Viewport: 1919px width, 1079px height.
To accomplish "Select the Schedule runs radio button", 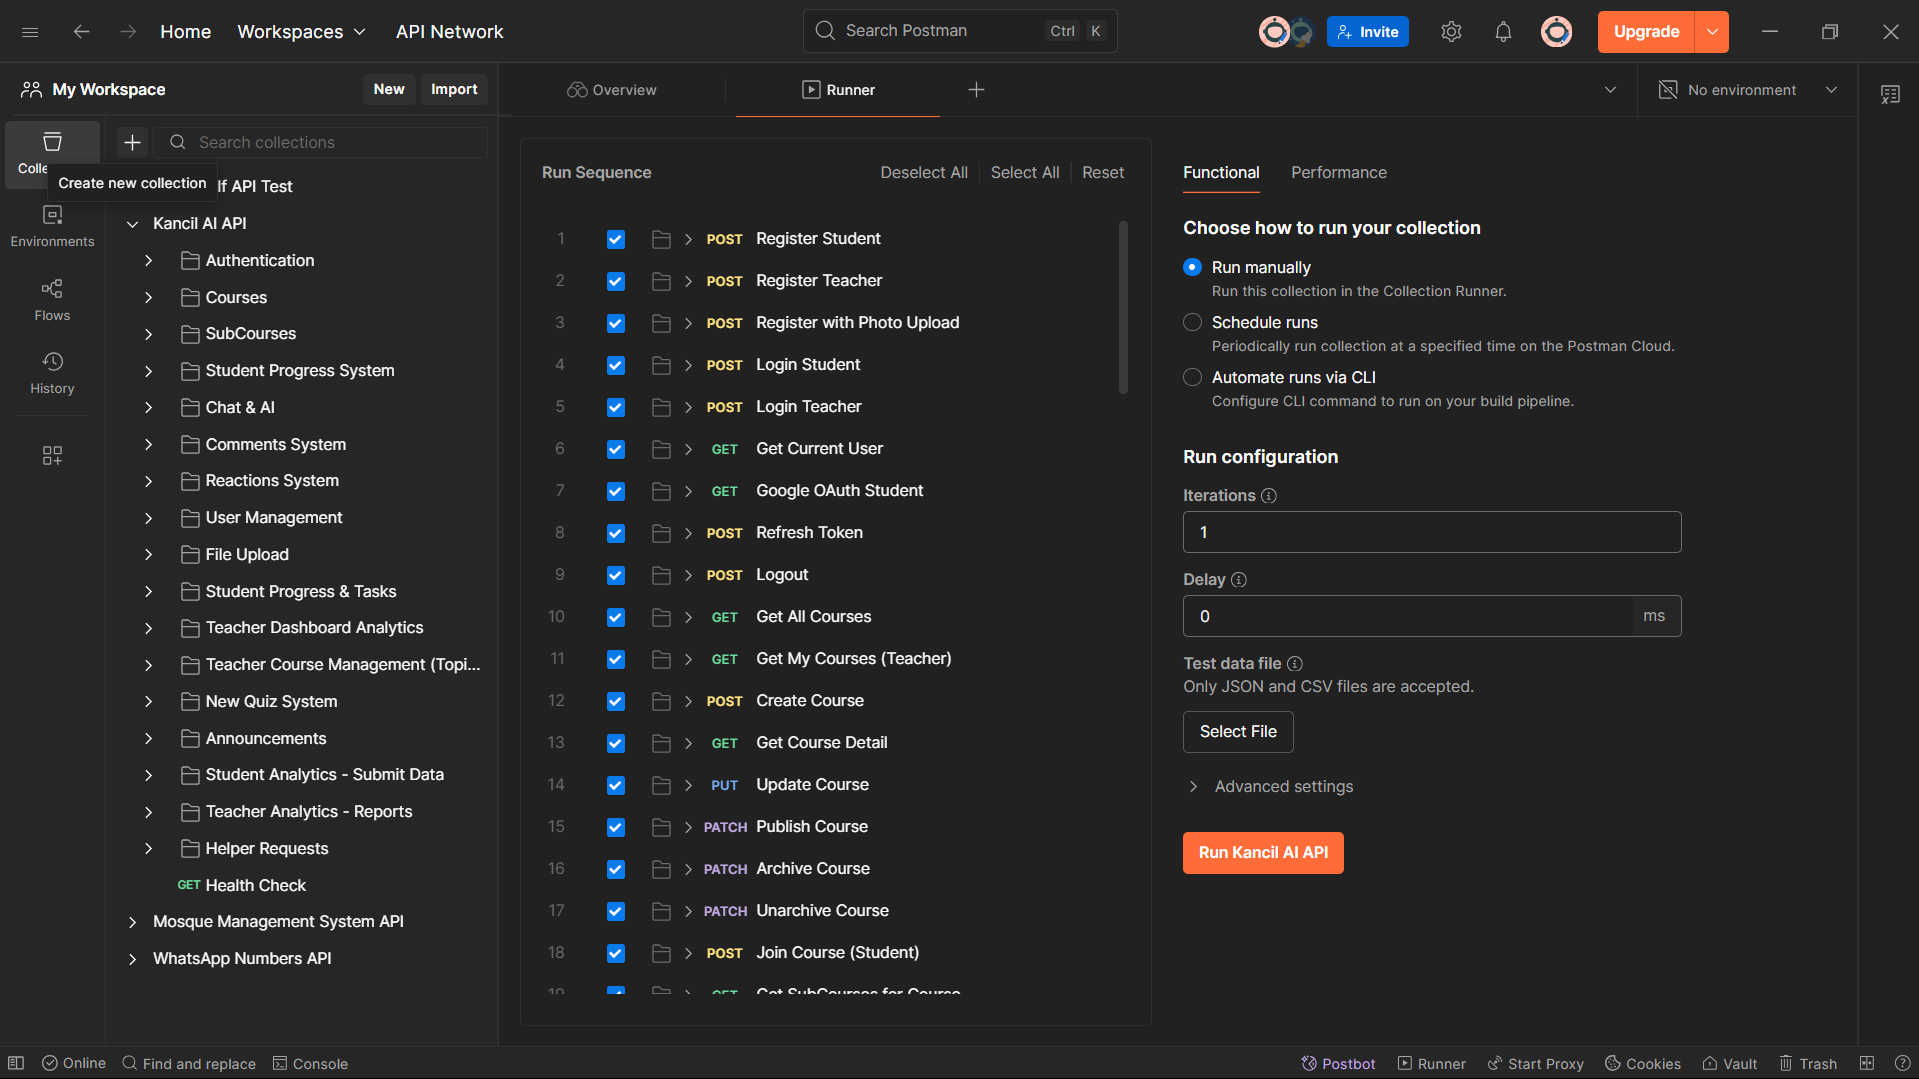I will (1192, 322).
